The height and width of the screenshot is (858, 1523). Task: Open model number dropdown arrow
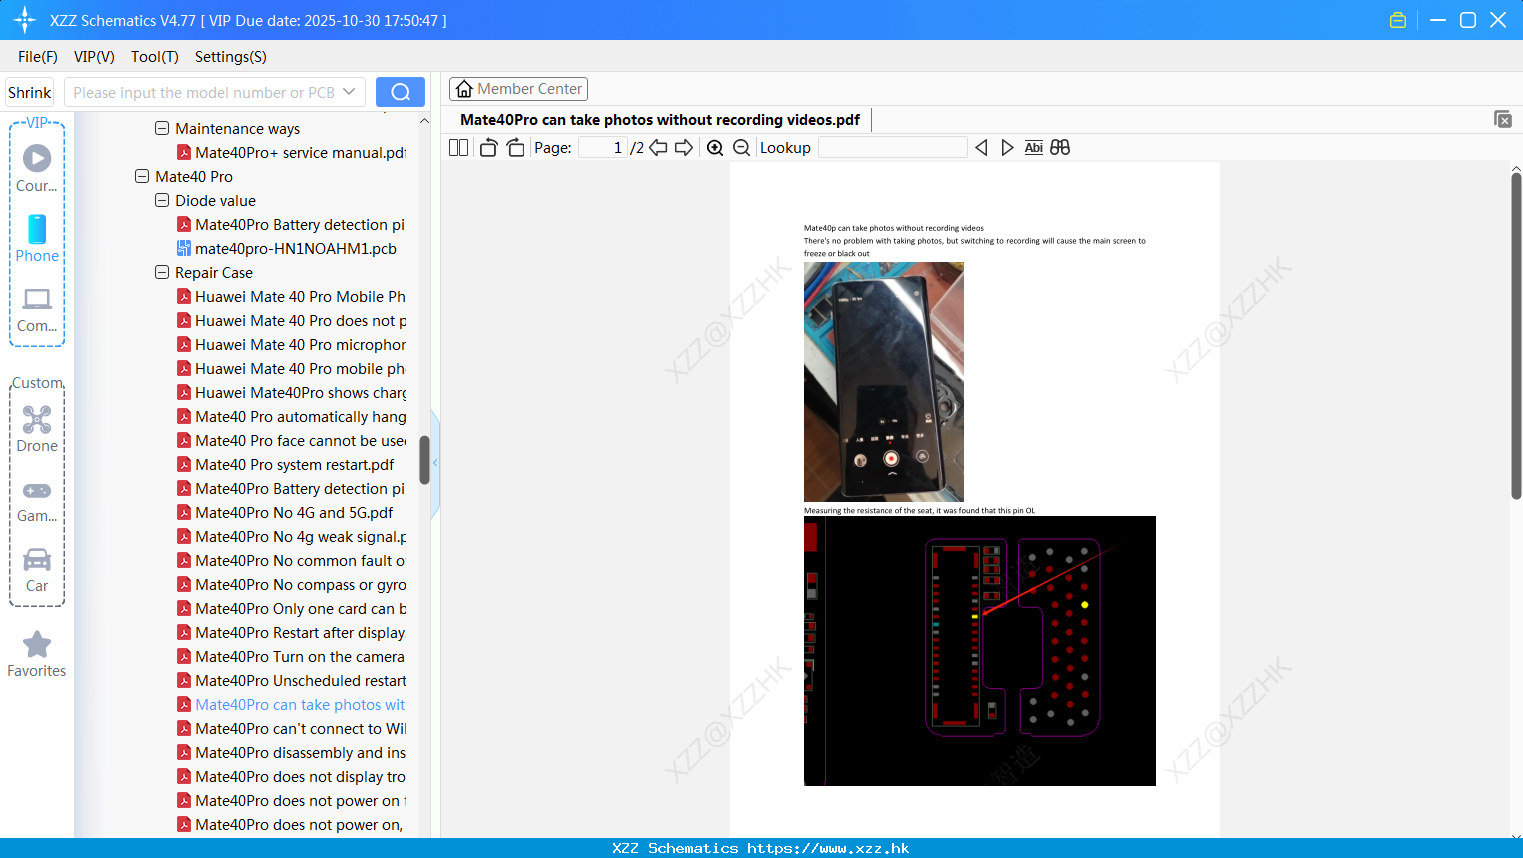point(349,92)
